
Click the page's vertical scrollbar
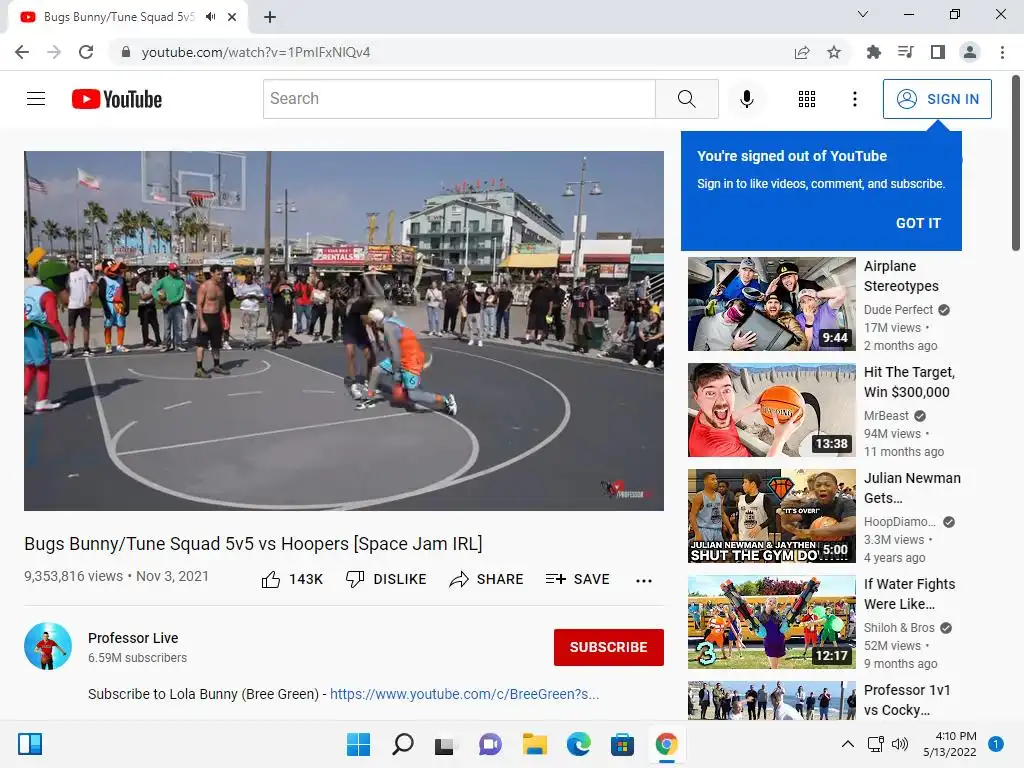[x=1016, y=163]
